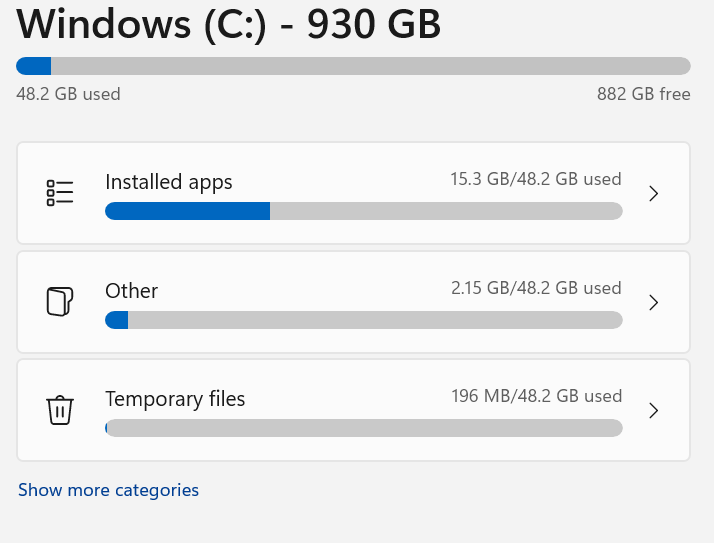Viewport: 714px width, 543px height.
Task: Click the Other category page icon
Action: click(60, 301)
